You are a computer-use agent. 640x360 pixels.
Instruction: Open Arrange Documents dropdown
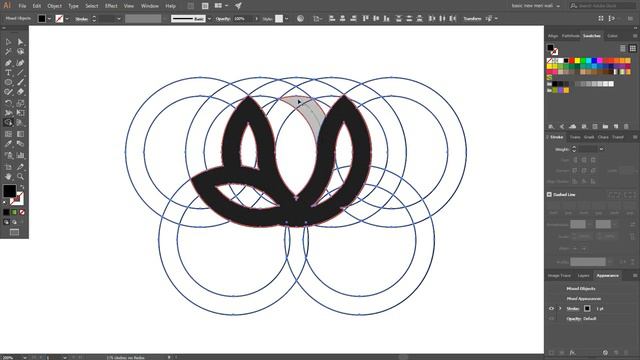point(221,6)
